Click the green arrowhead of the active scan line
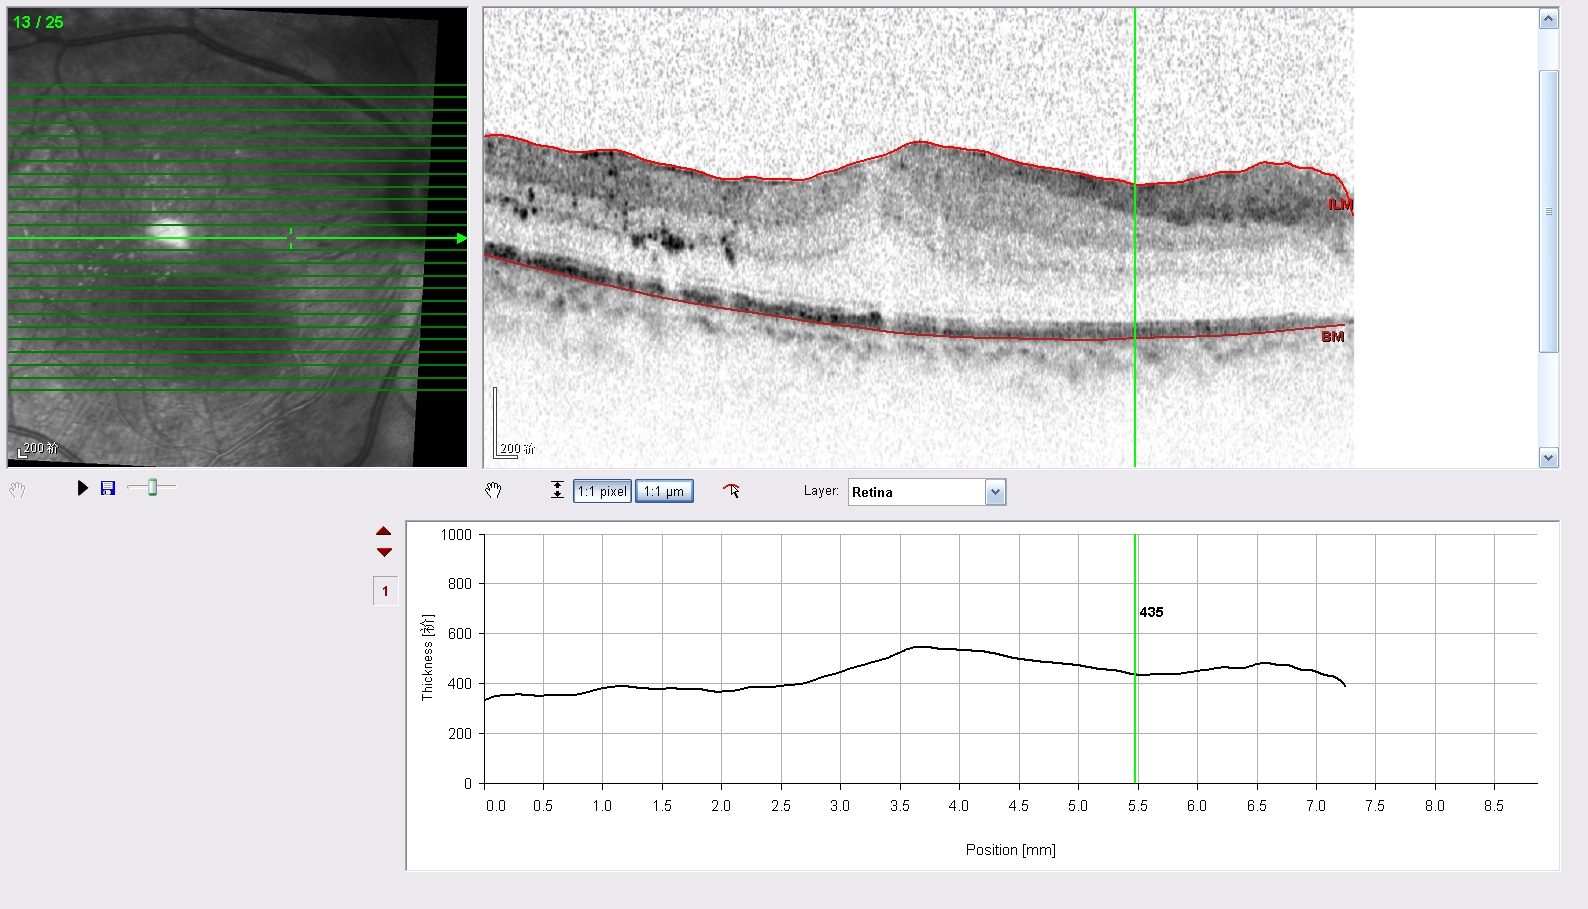 click(x=461, y=238)
